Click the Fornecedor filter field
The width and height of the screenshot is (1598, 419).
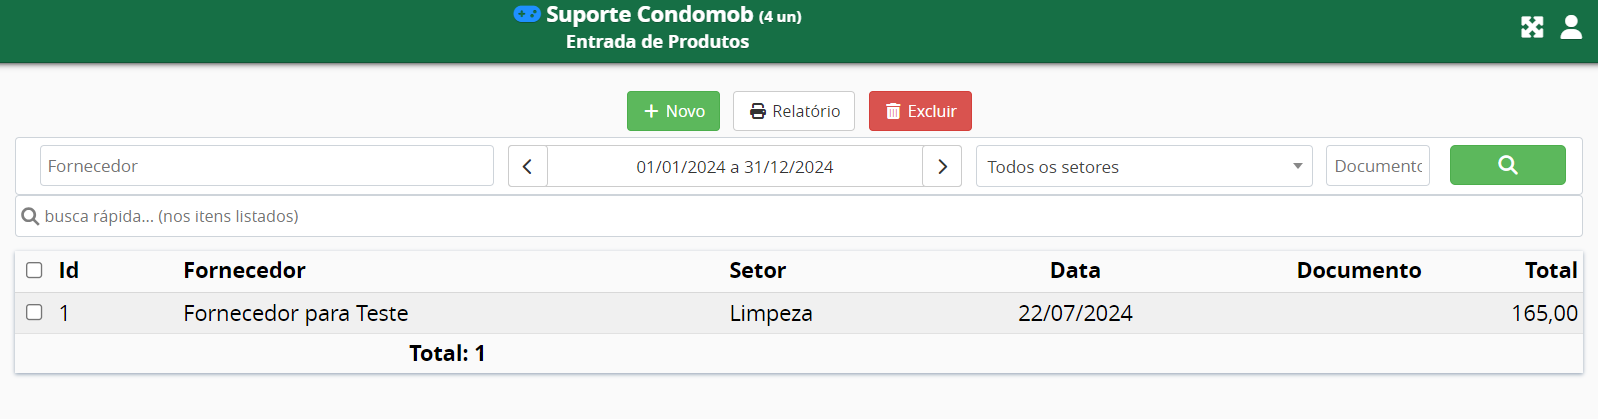266,166
